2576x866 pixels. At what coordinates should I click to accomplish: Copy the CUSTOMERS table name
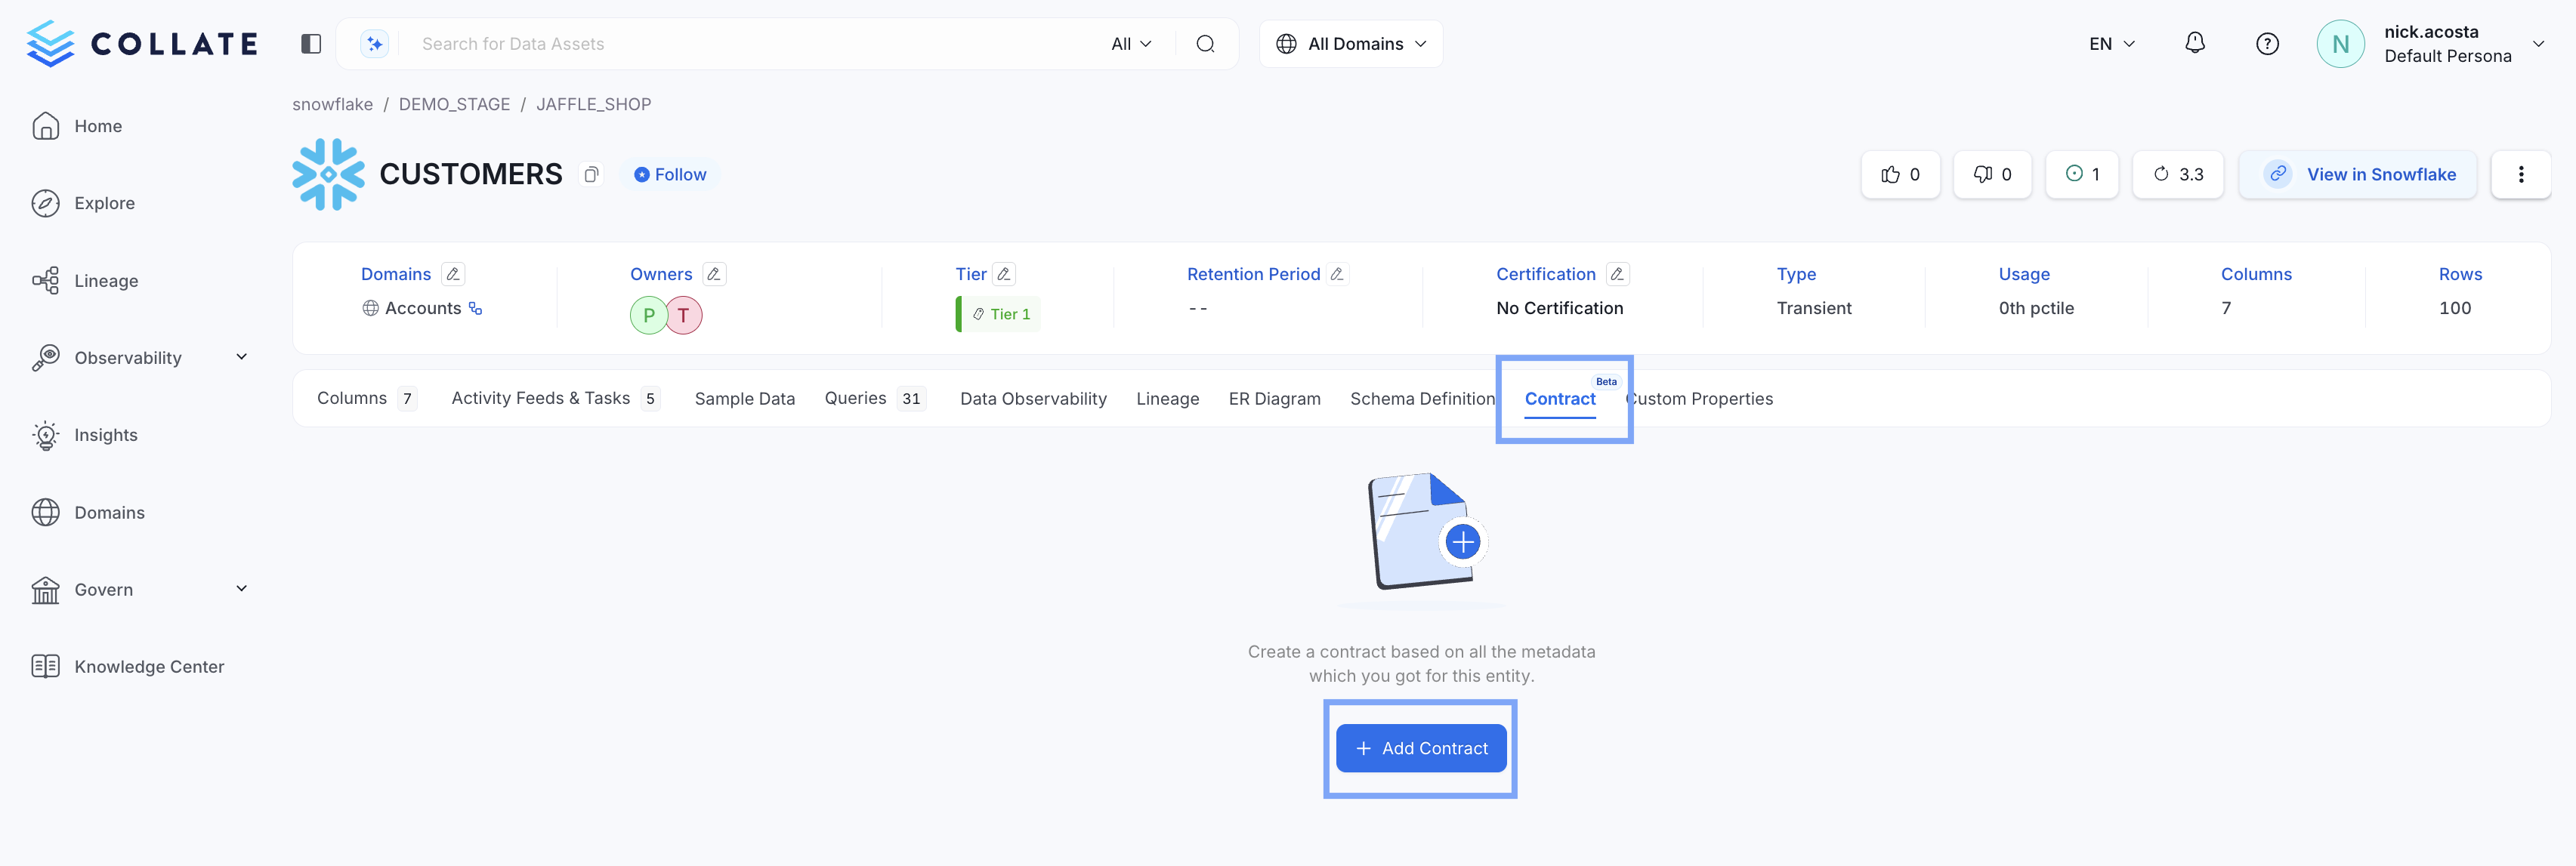591,174
